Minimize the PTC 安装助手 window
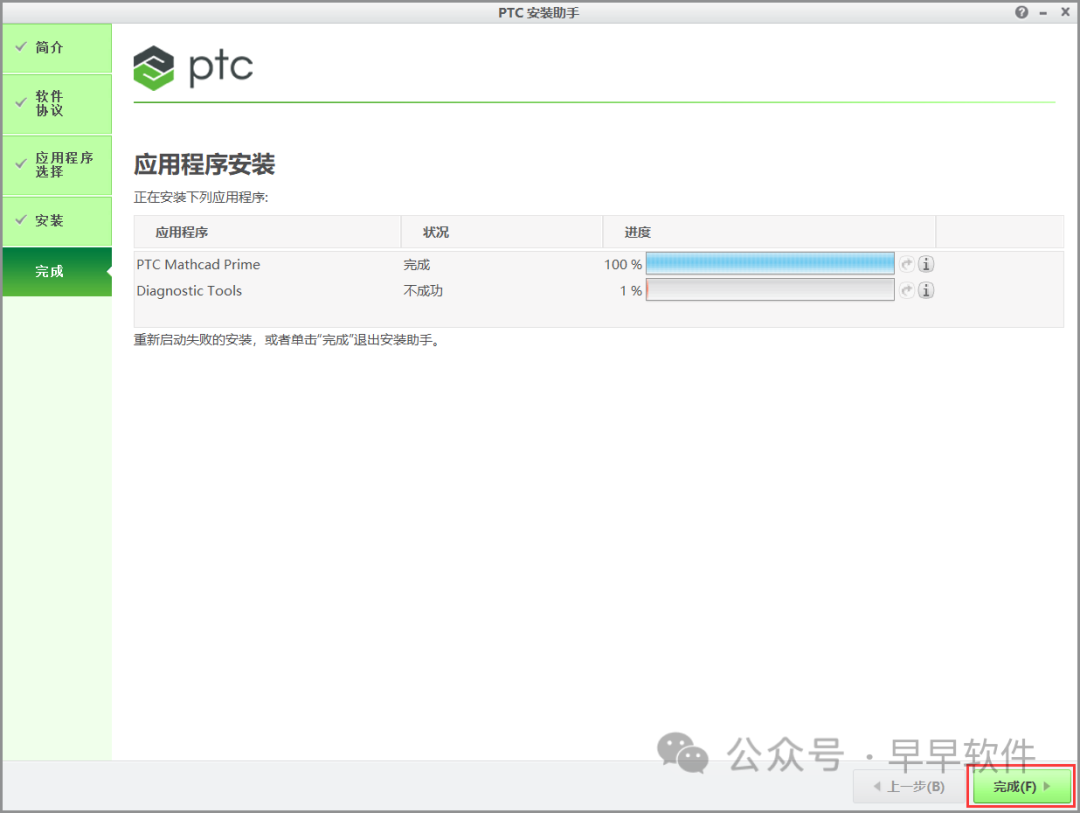Image resolution: width=1080 pixels, height=813 pixels. click(x=1043, y=13)
